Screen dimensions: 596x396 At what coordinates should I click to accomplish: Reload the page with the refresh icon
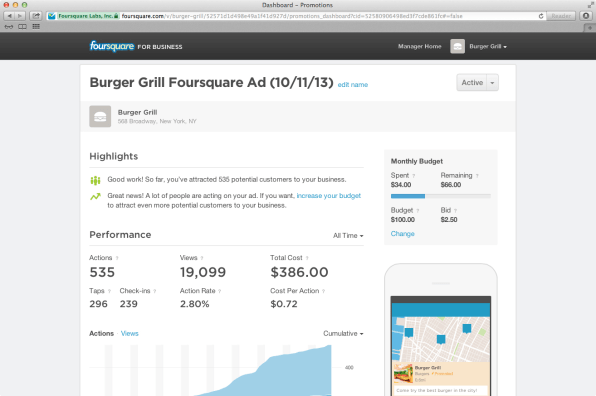pyautogui.click(x=541, y=16)
